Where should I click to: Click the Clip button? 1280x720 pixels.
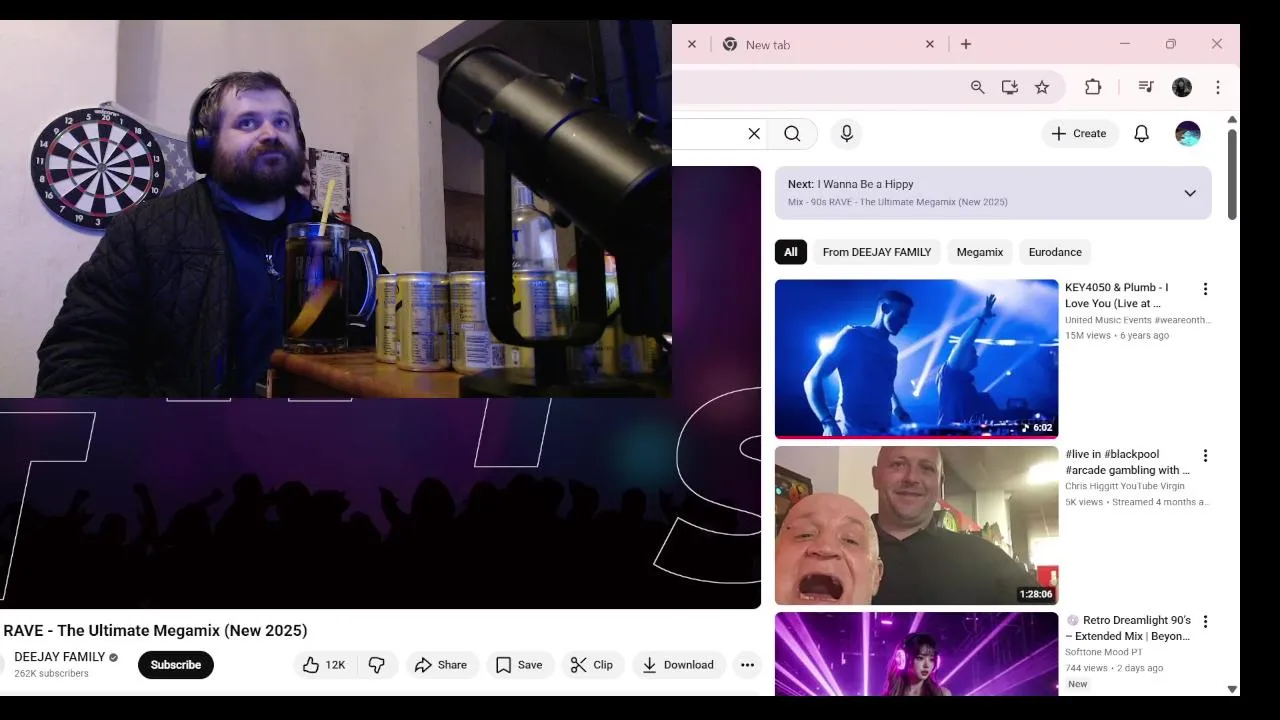click(x=592, y=665)
